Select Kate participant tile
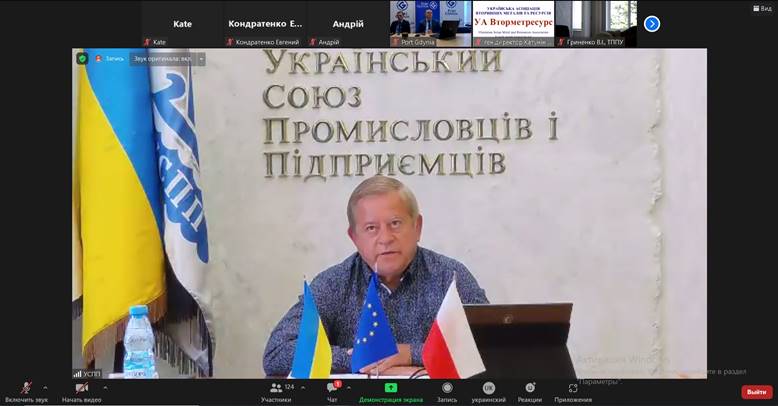 coord(182,24)
